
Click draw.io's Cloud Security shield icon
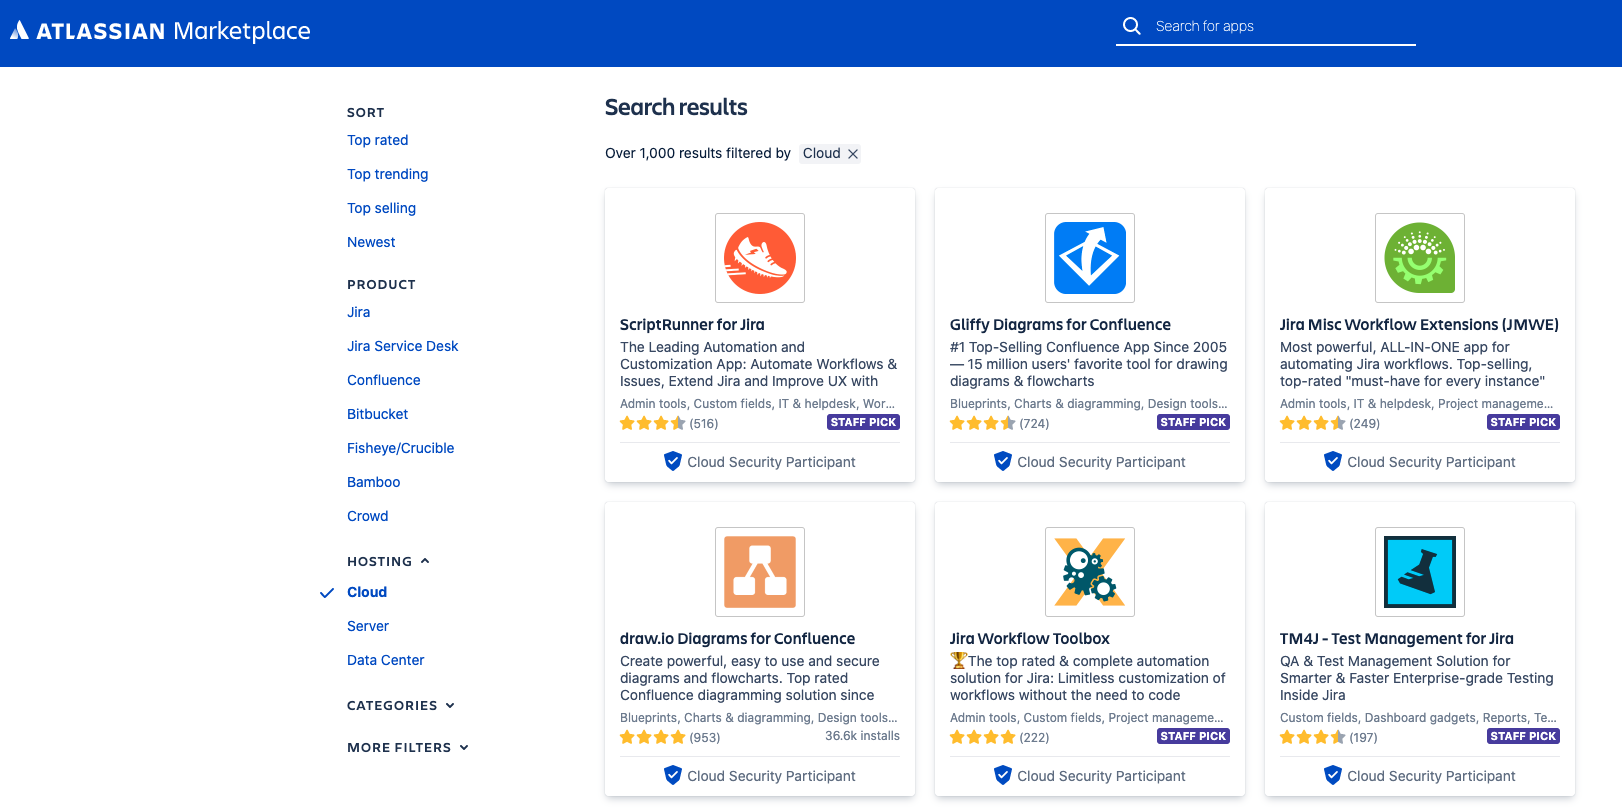click(x=673, y=775)
